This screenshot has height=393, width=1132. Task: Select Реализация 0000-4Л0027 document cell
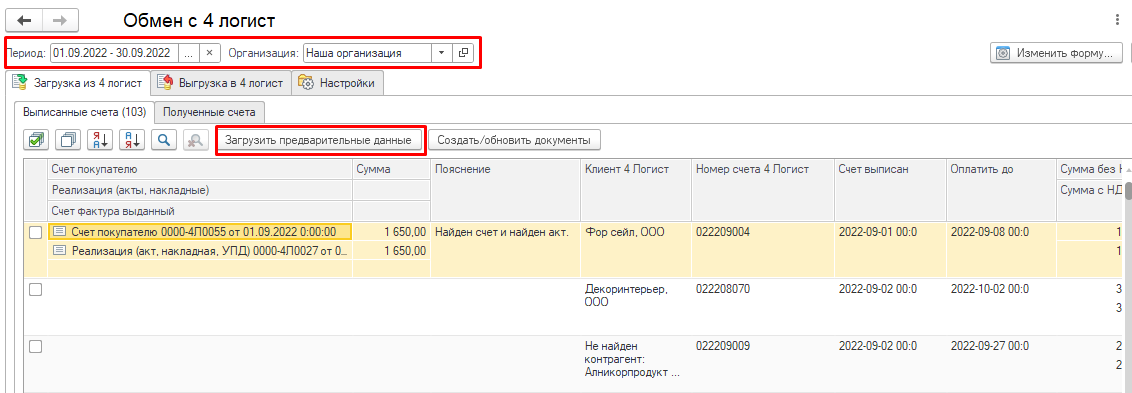coord(200,251)
